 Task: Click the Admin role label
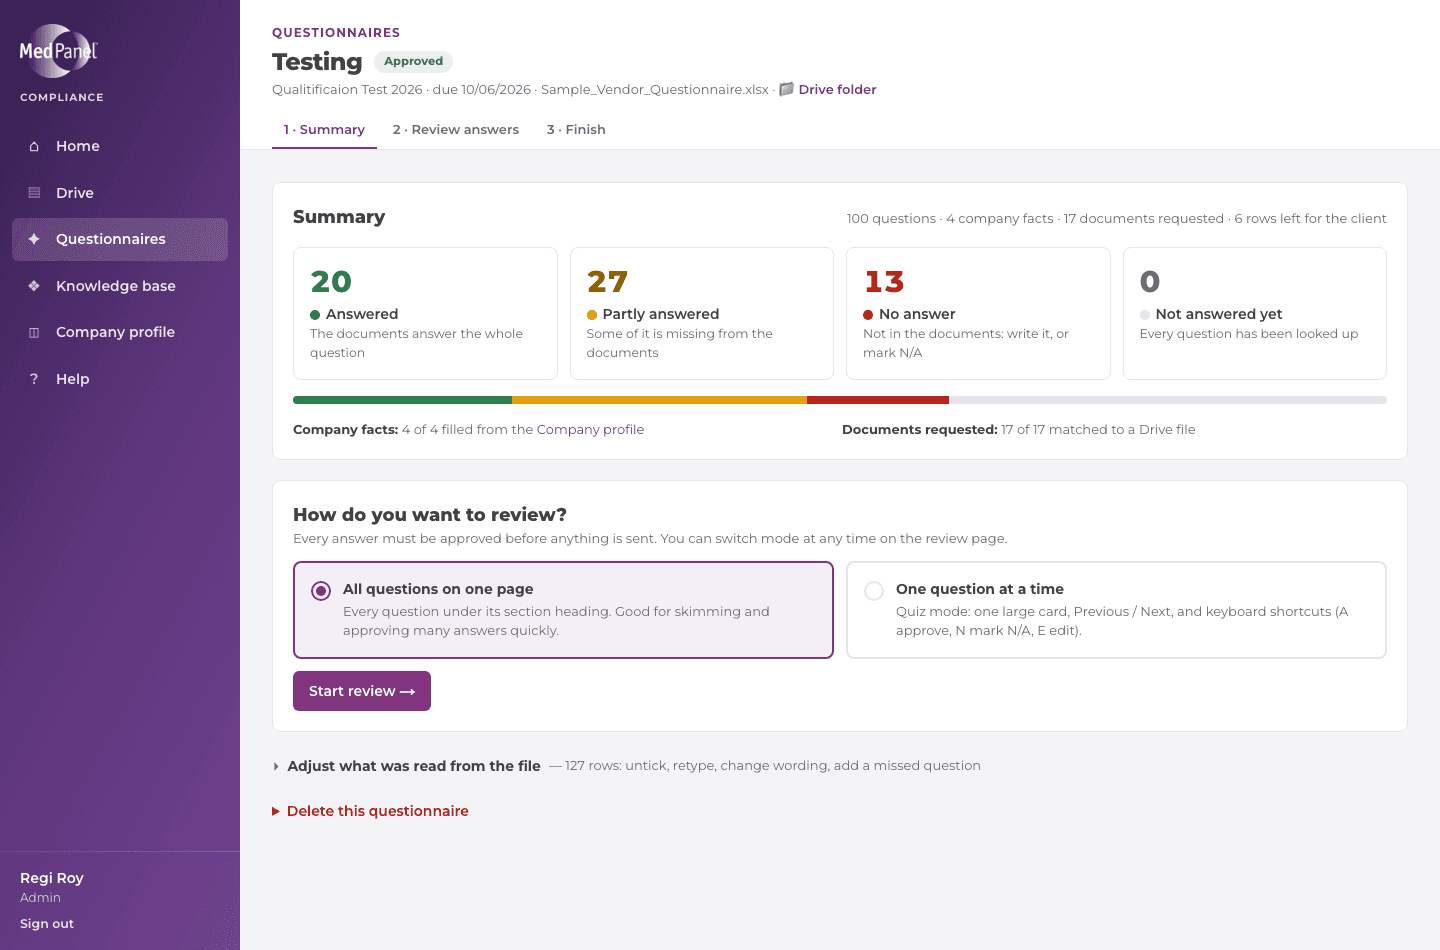(x=40, y=898)
